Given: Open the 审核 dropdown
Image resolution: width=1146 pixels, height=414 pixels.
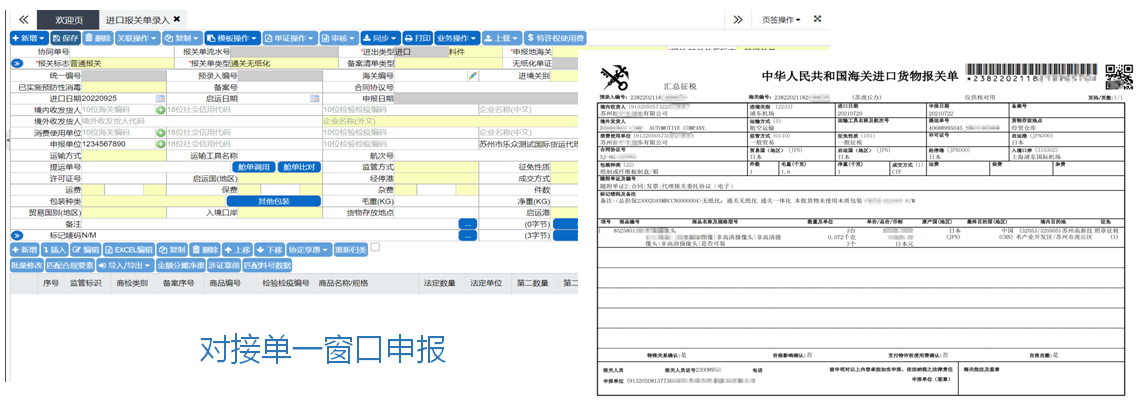Looking at the screenshot, I should (338, 37).
